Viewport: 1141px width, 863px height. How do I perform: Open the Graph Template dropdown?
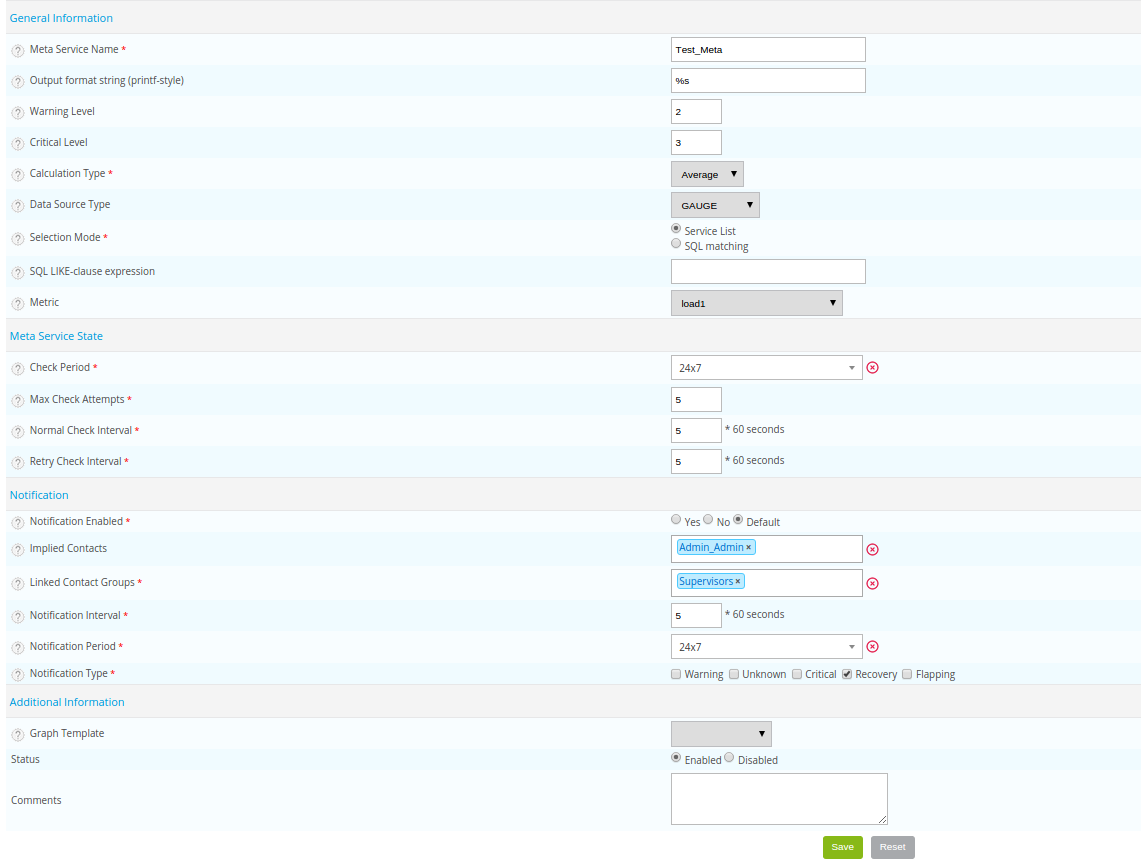coord(721,734)
